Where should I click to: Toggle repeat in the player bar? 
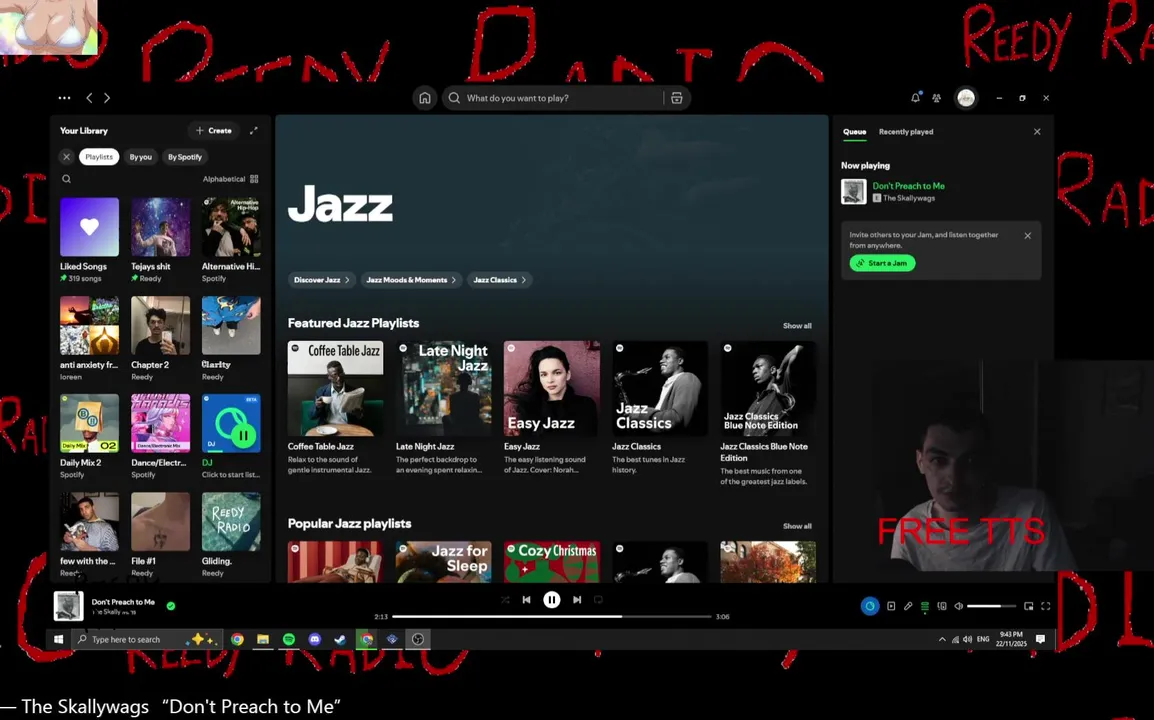[598, 599]
